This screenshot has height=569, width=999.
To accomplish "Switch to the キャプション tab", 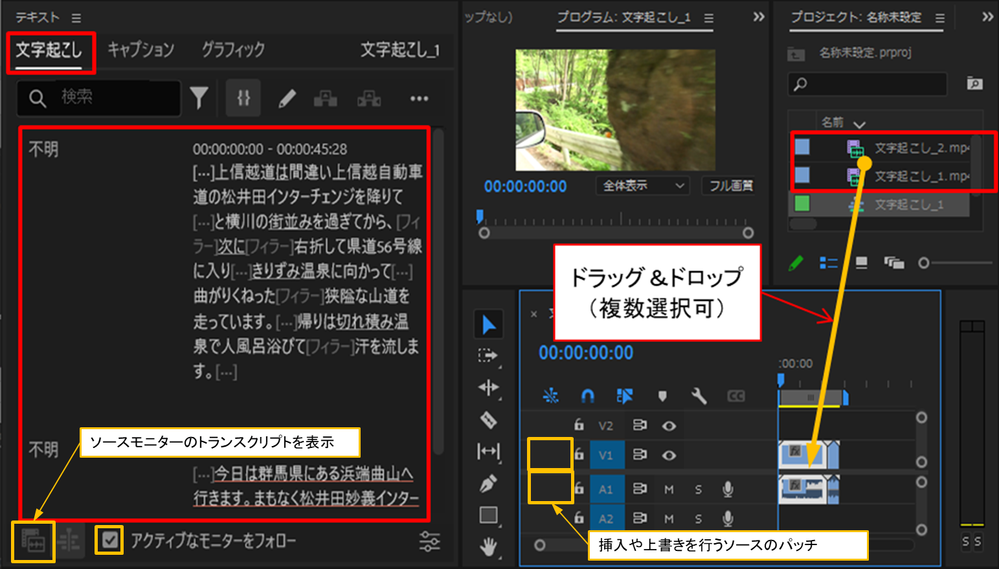I will pyautogui.click(x=141, y=50).
